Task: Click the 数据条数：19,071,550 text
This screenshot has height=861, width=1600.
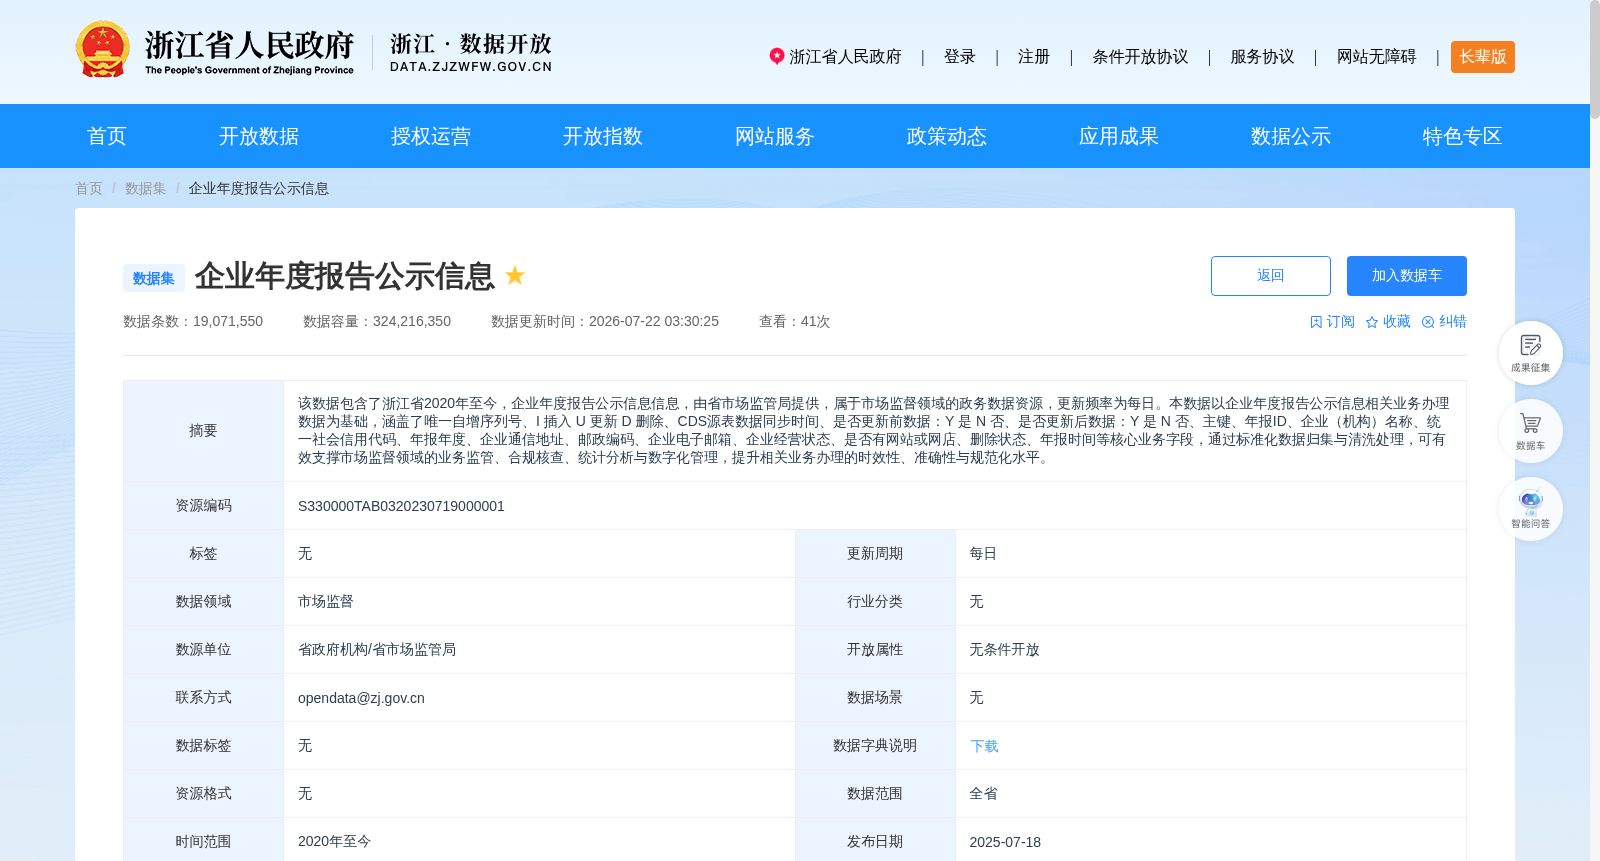Action: (193, 322)
